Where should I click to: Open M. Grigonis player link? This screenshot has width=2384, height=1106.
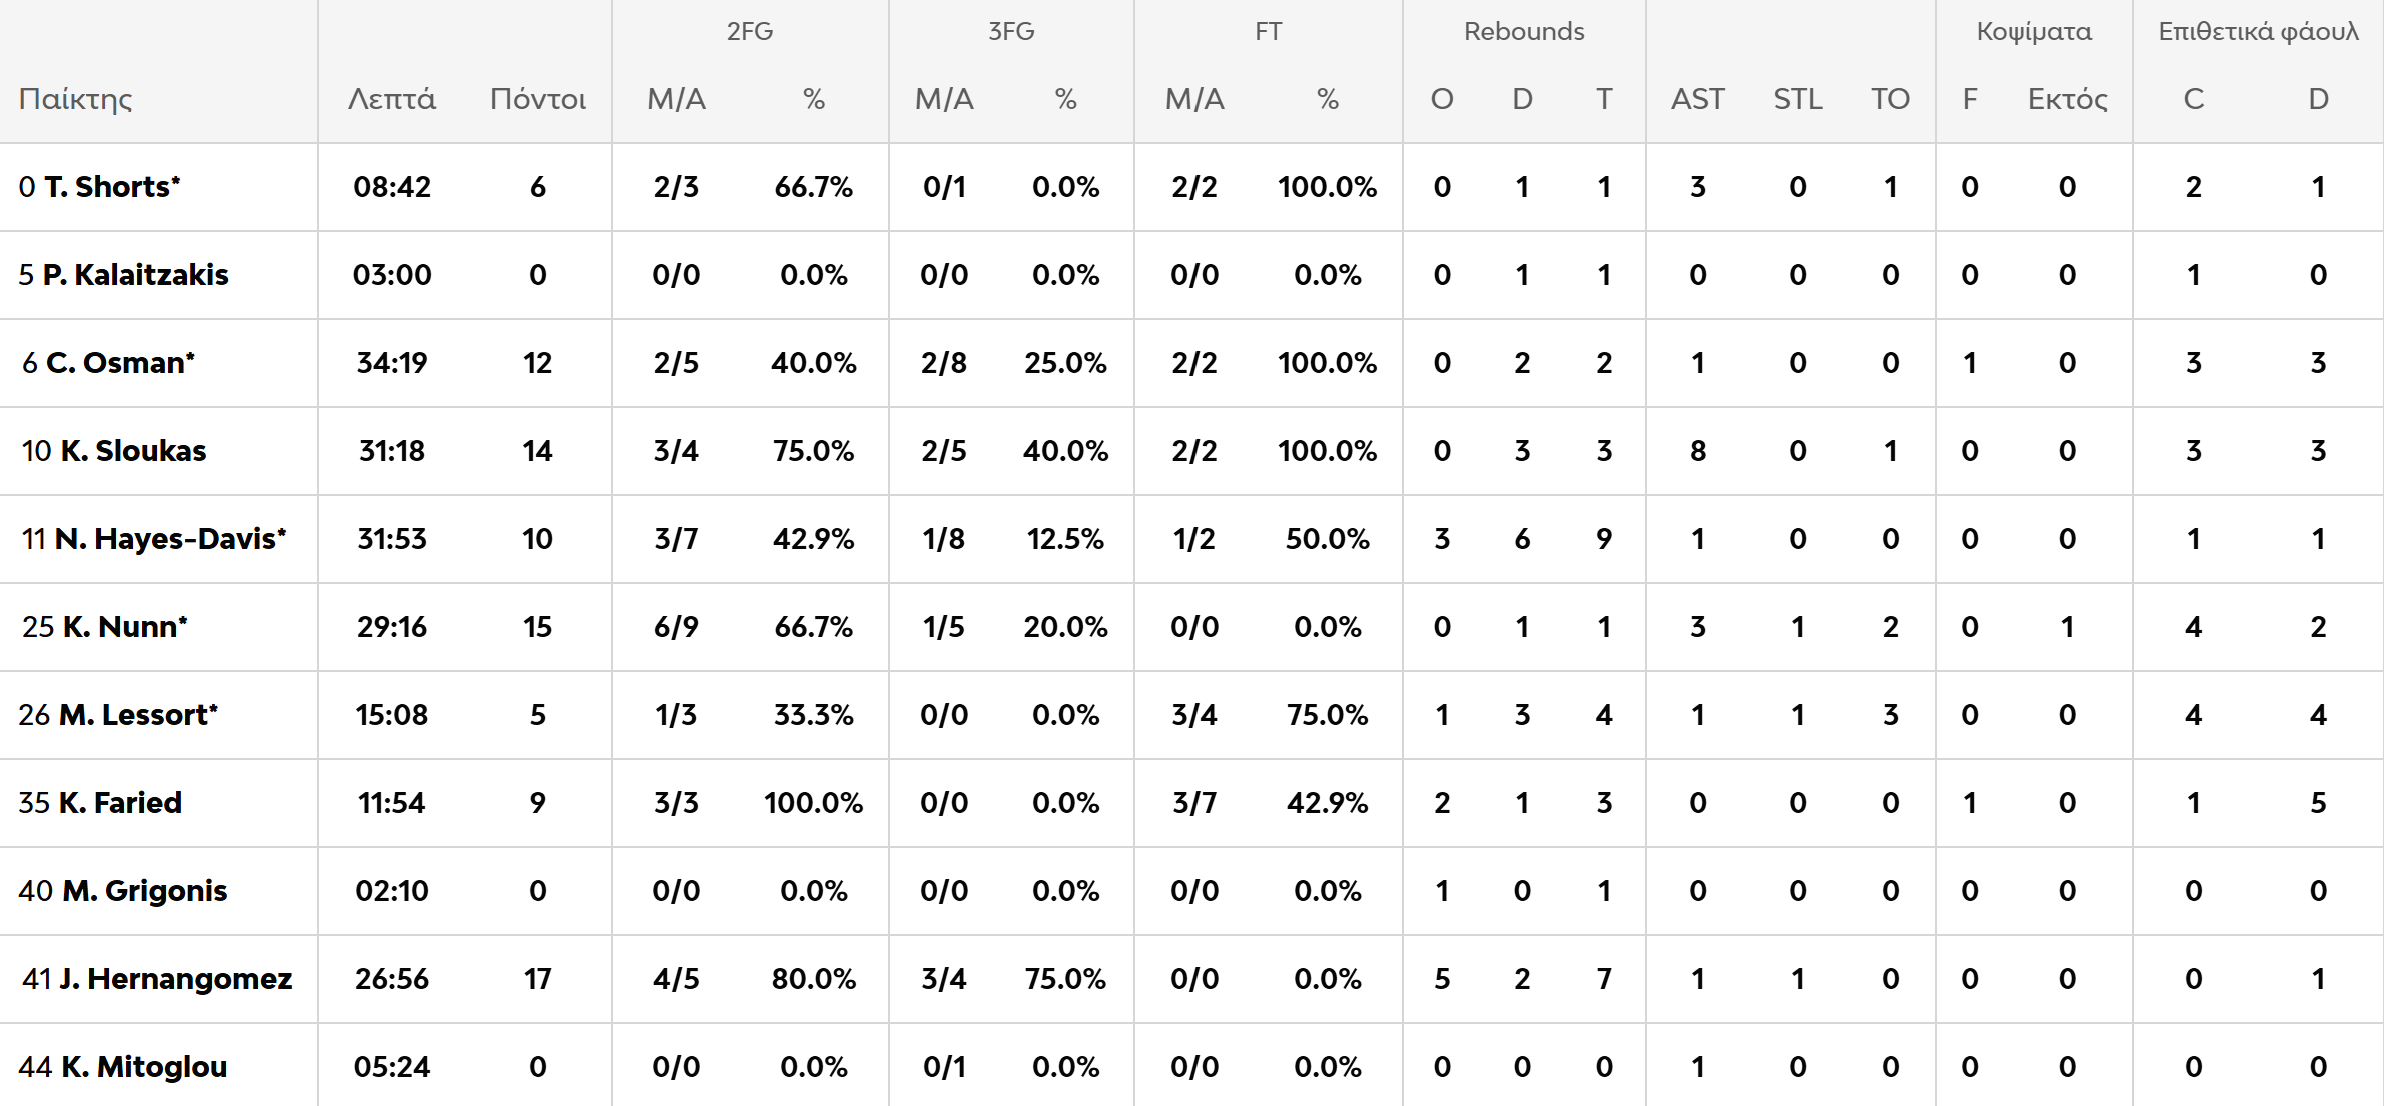[144, 891]
